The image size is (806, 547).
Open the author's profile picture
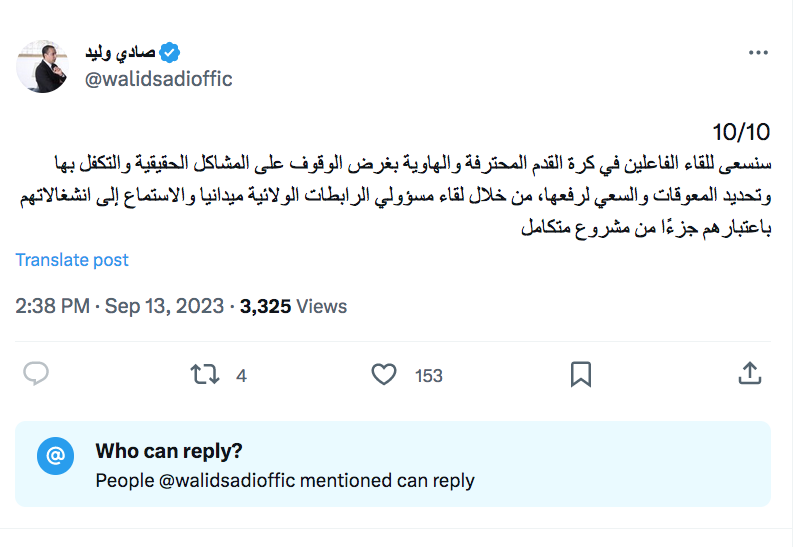(x=42, y=66)
